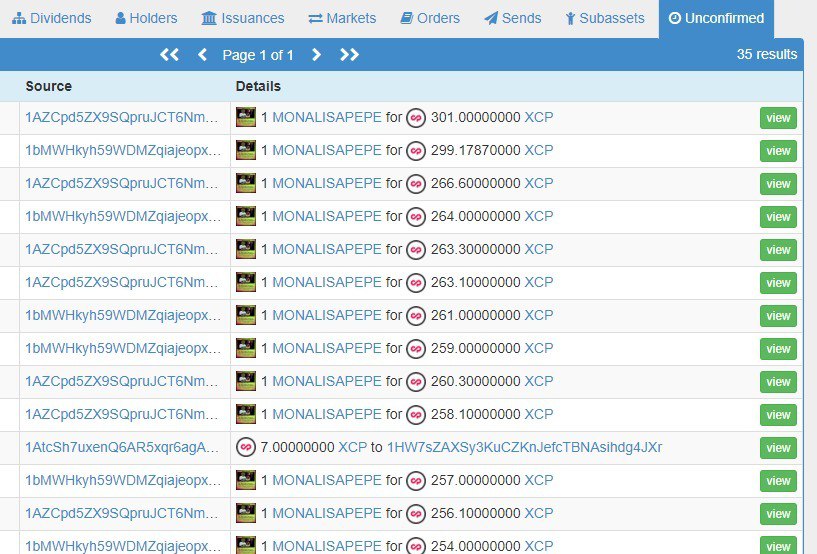Click MONALISAPEPE card thumbnail in 301.00000000 row
Image resolution: width=817 pixels, height=554 pixels.
(x=246, y=117)
